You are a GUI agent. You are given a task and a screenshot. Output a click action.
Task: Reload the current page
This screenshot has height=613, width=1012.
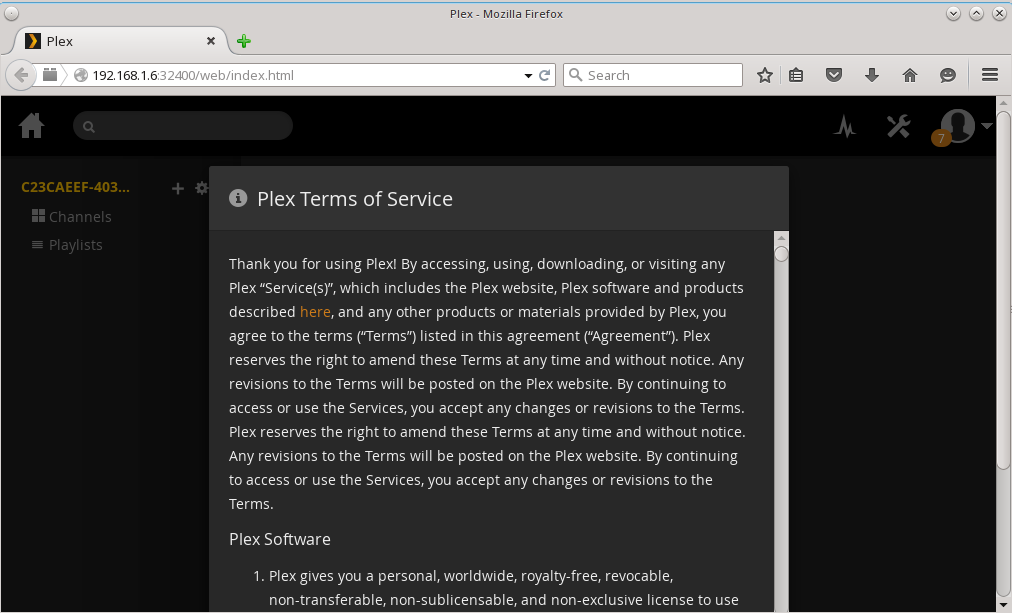coord(544,75)
